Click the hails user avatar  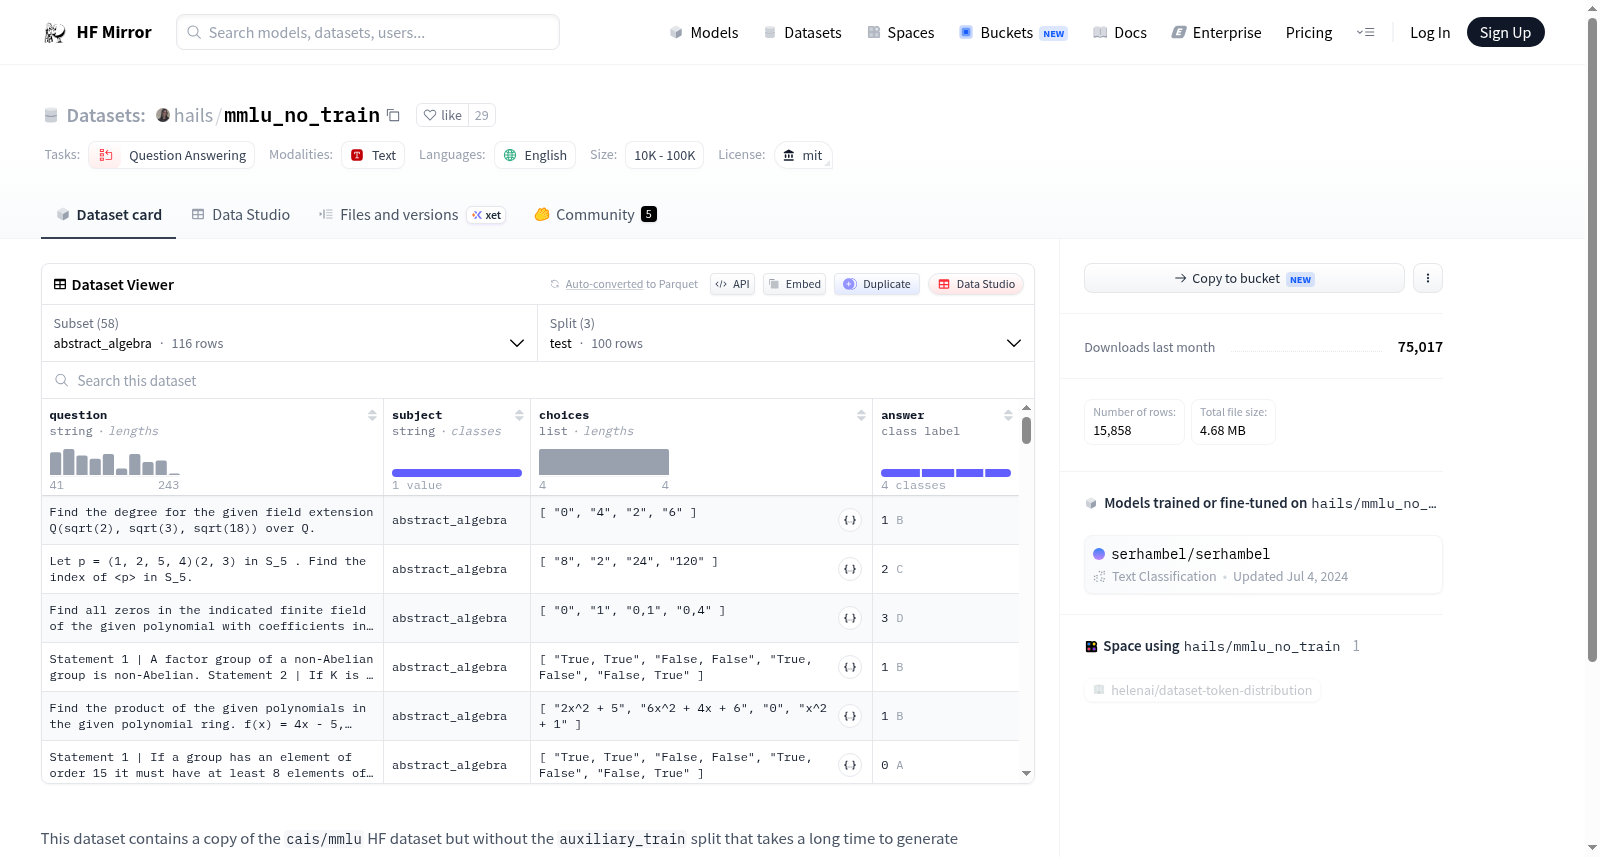[163, 115]
